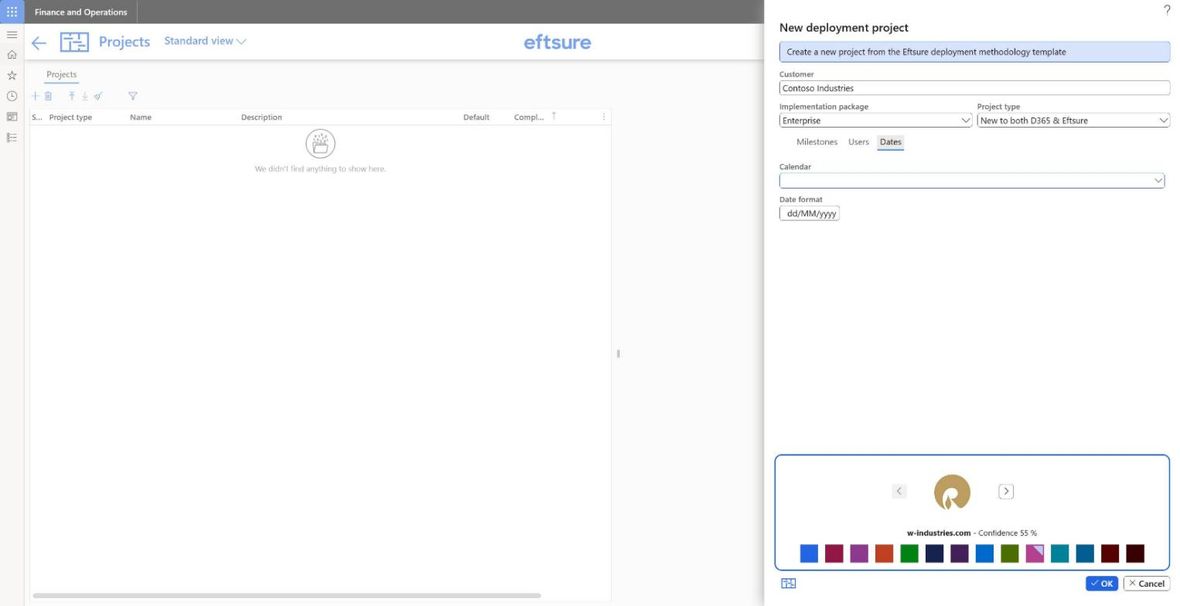Pick the orange color swatch
This screenshot has width=1180, height=606.
point(884,554)
